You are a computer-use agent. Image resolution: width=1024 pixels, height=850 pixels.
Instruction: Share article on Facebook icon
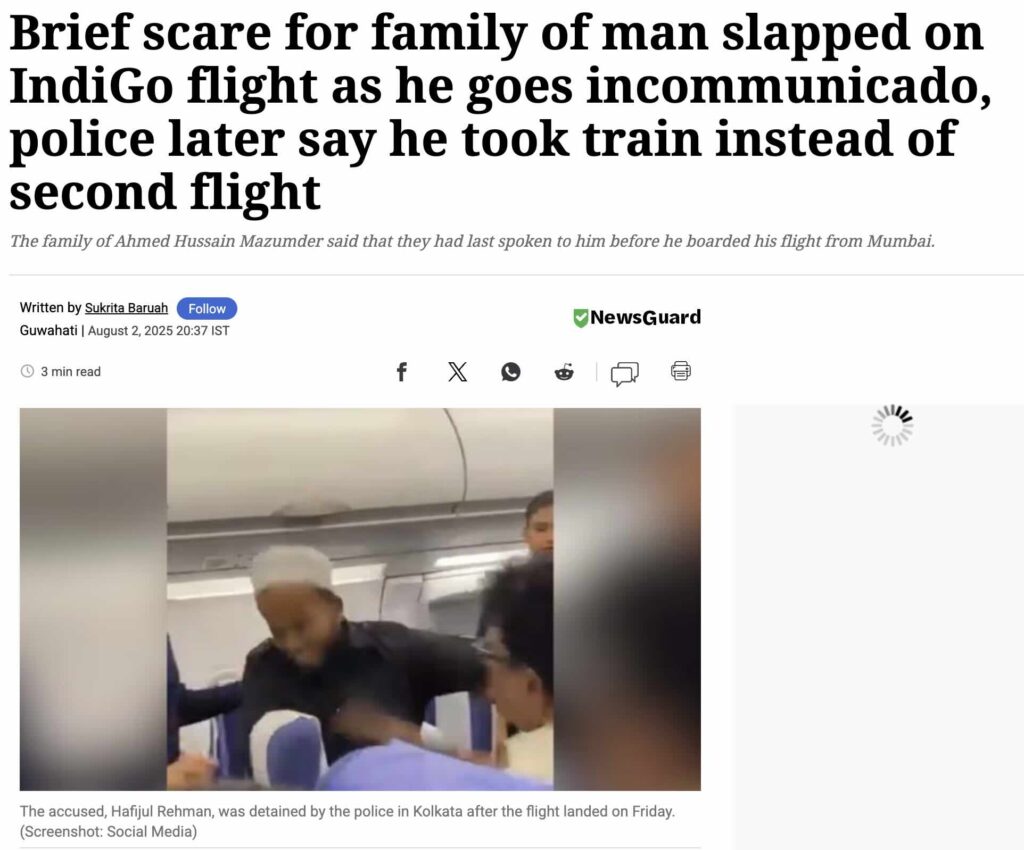[402, 372]
